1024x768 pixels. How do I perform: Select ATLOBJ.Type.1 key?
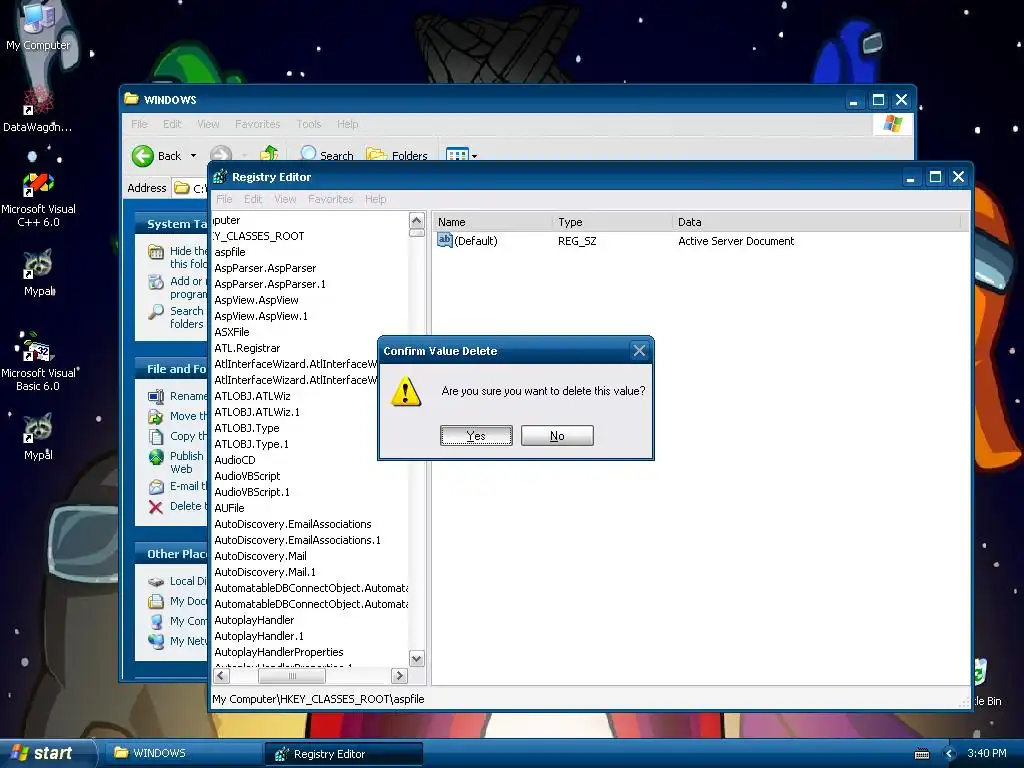(x=251, y=444)
